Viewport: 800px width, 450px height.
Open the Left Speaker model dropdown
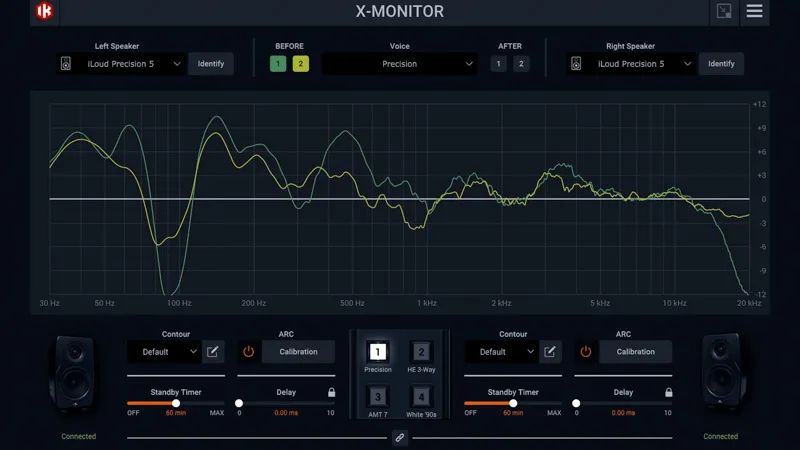[120, 64]
